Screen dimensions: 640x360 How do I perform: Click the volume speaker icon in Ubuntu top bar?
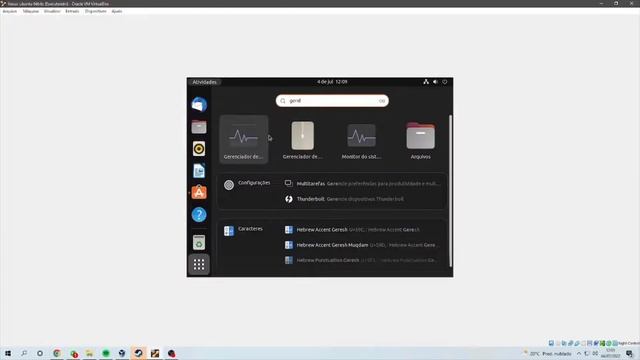436,82
